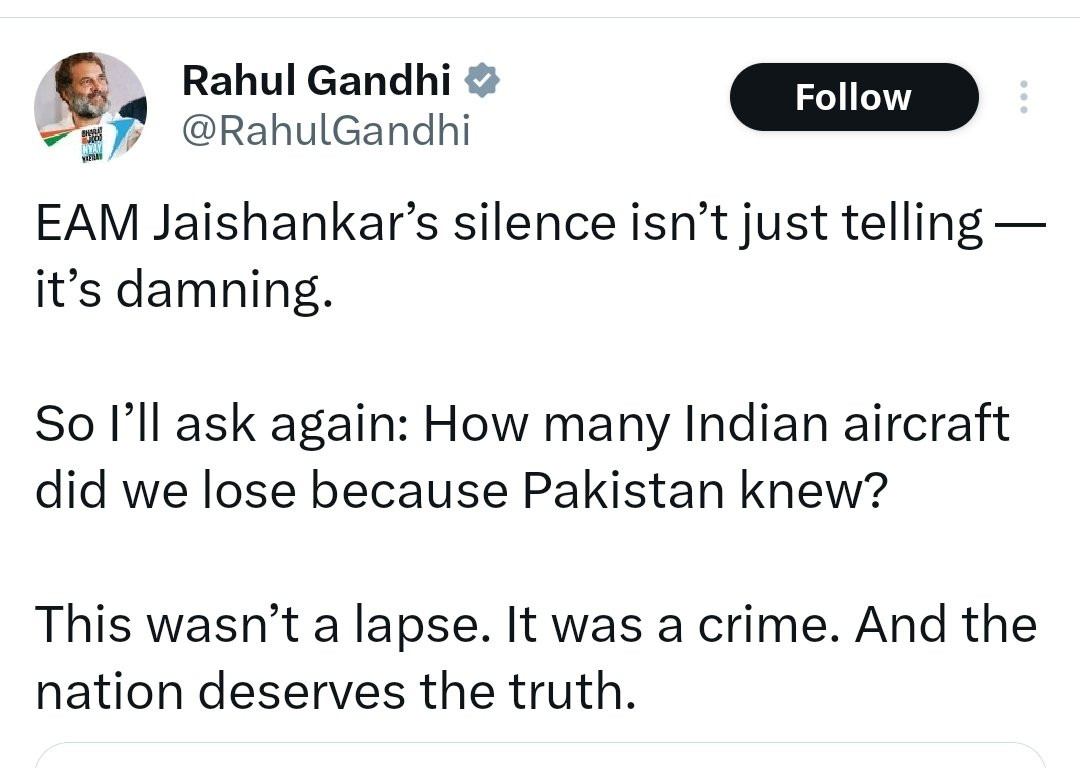Open the three-dot more options menu
1080x768 pixels.
pyautogui.click(x=1023, y=97)
